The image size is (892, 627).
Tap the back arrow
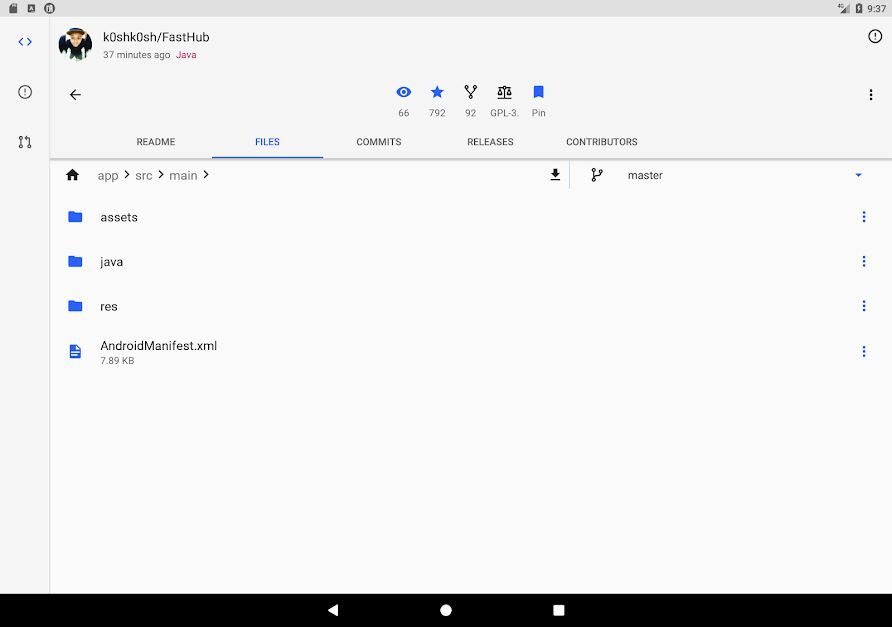[x=75, y=94]
